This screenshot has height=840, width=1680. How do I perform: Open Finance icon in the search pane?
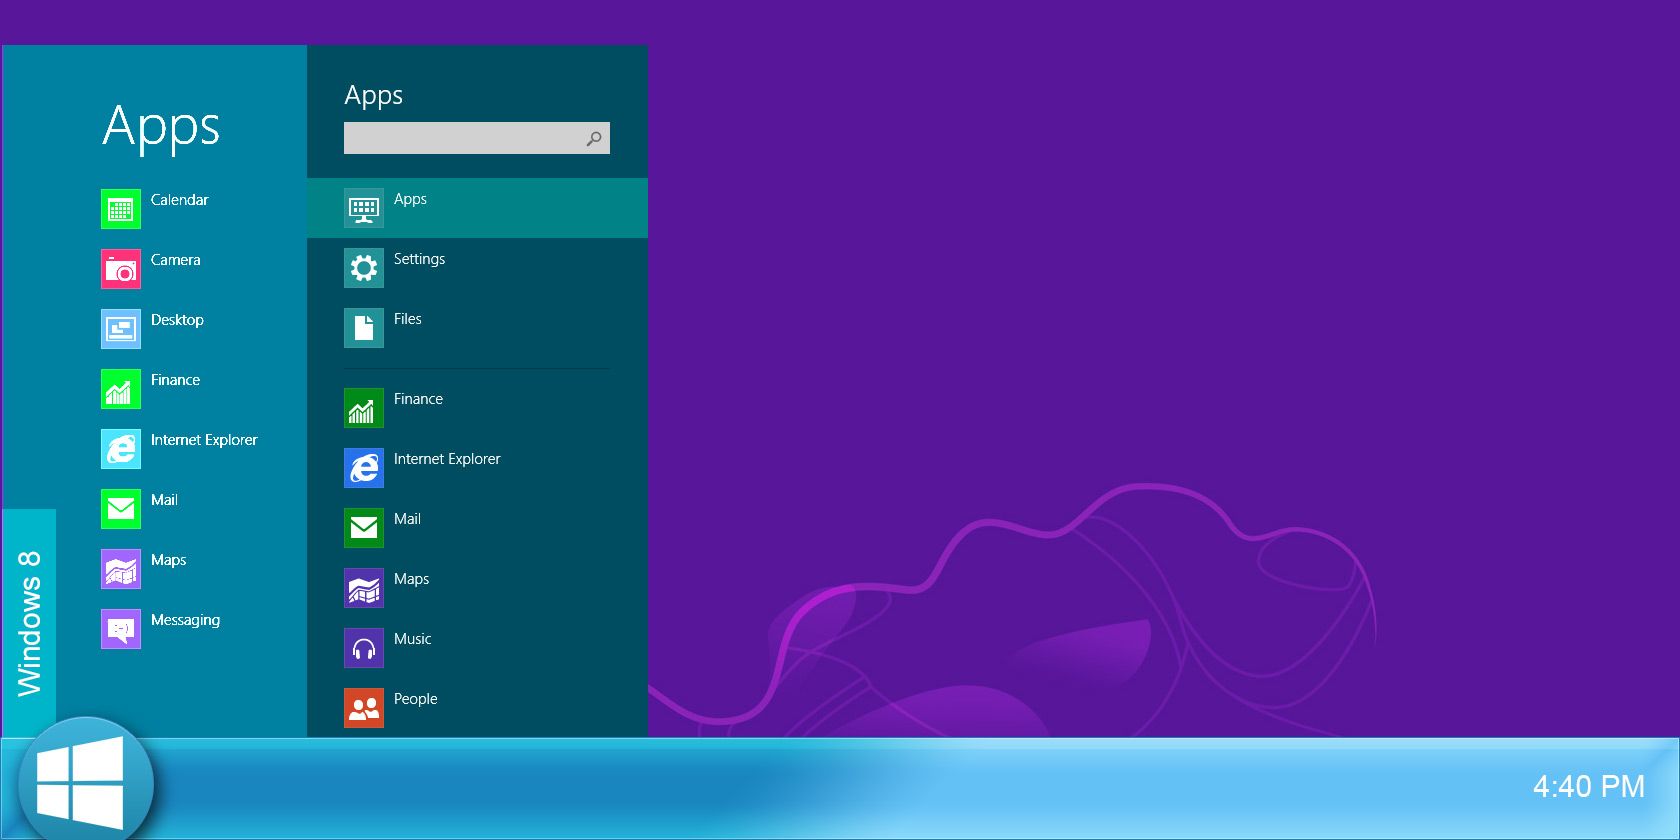point(364,408)
